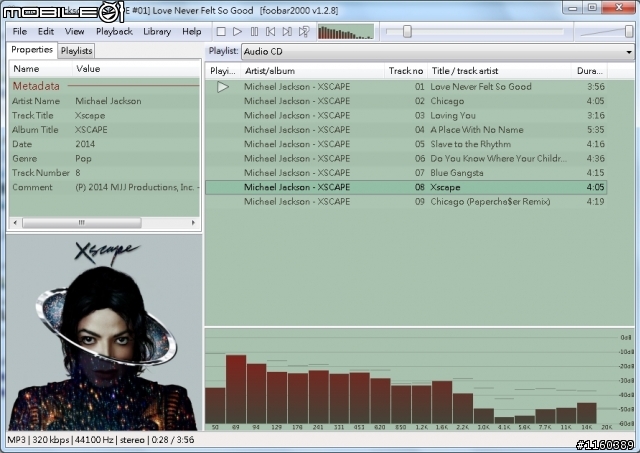640x453 pixels.
Task: Stop playback with the Stop button
Action: [x=221, y=31]
